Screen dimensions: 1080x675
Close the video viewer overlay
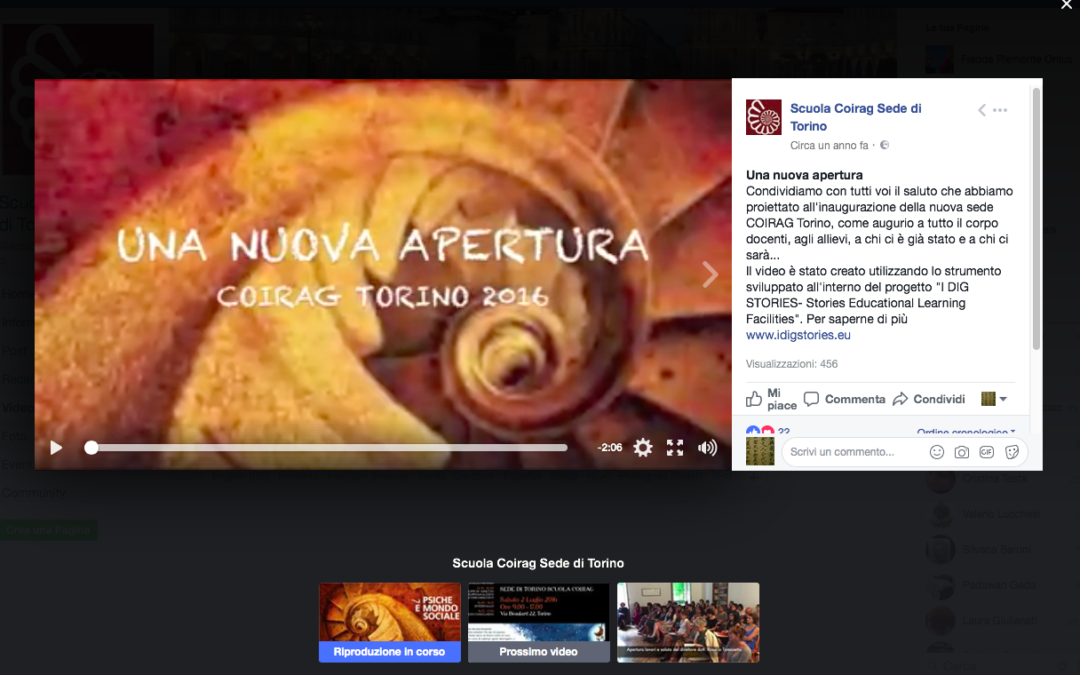tap(1066, 6)
